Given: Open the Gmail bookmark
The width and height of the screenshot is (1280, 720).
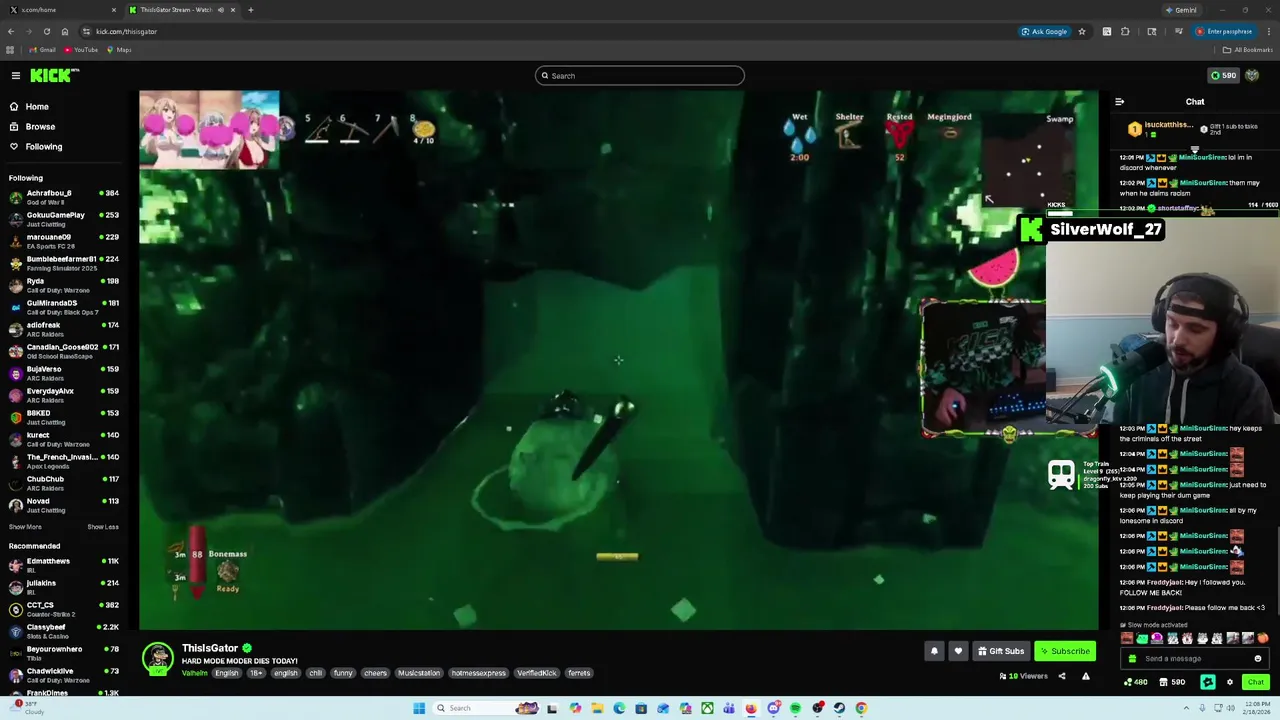Looking at the screenshot, I should click(43, 50).
